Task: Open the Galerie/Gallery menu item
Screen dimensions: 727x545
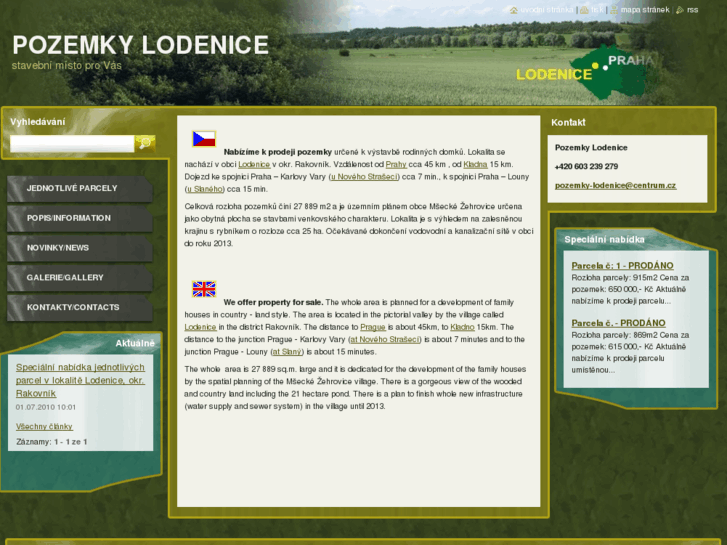Action: click(x=80, y=278)
